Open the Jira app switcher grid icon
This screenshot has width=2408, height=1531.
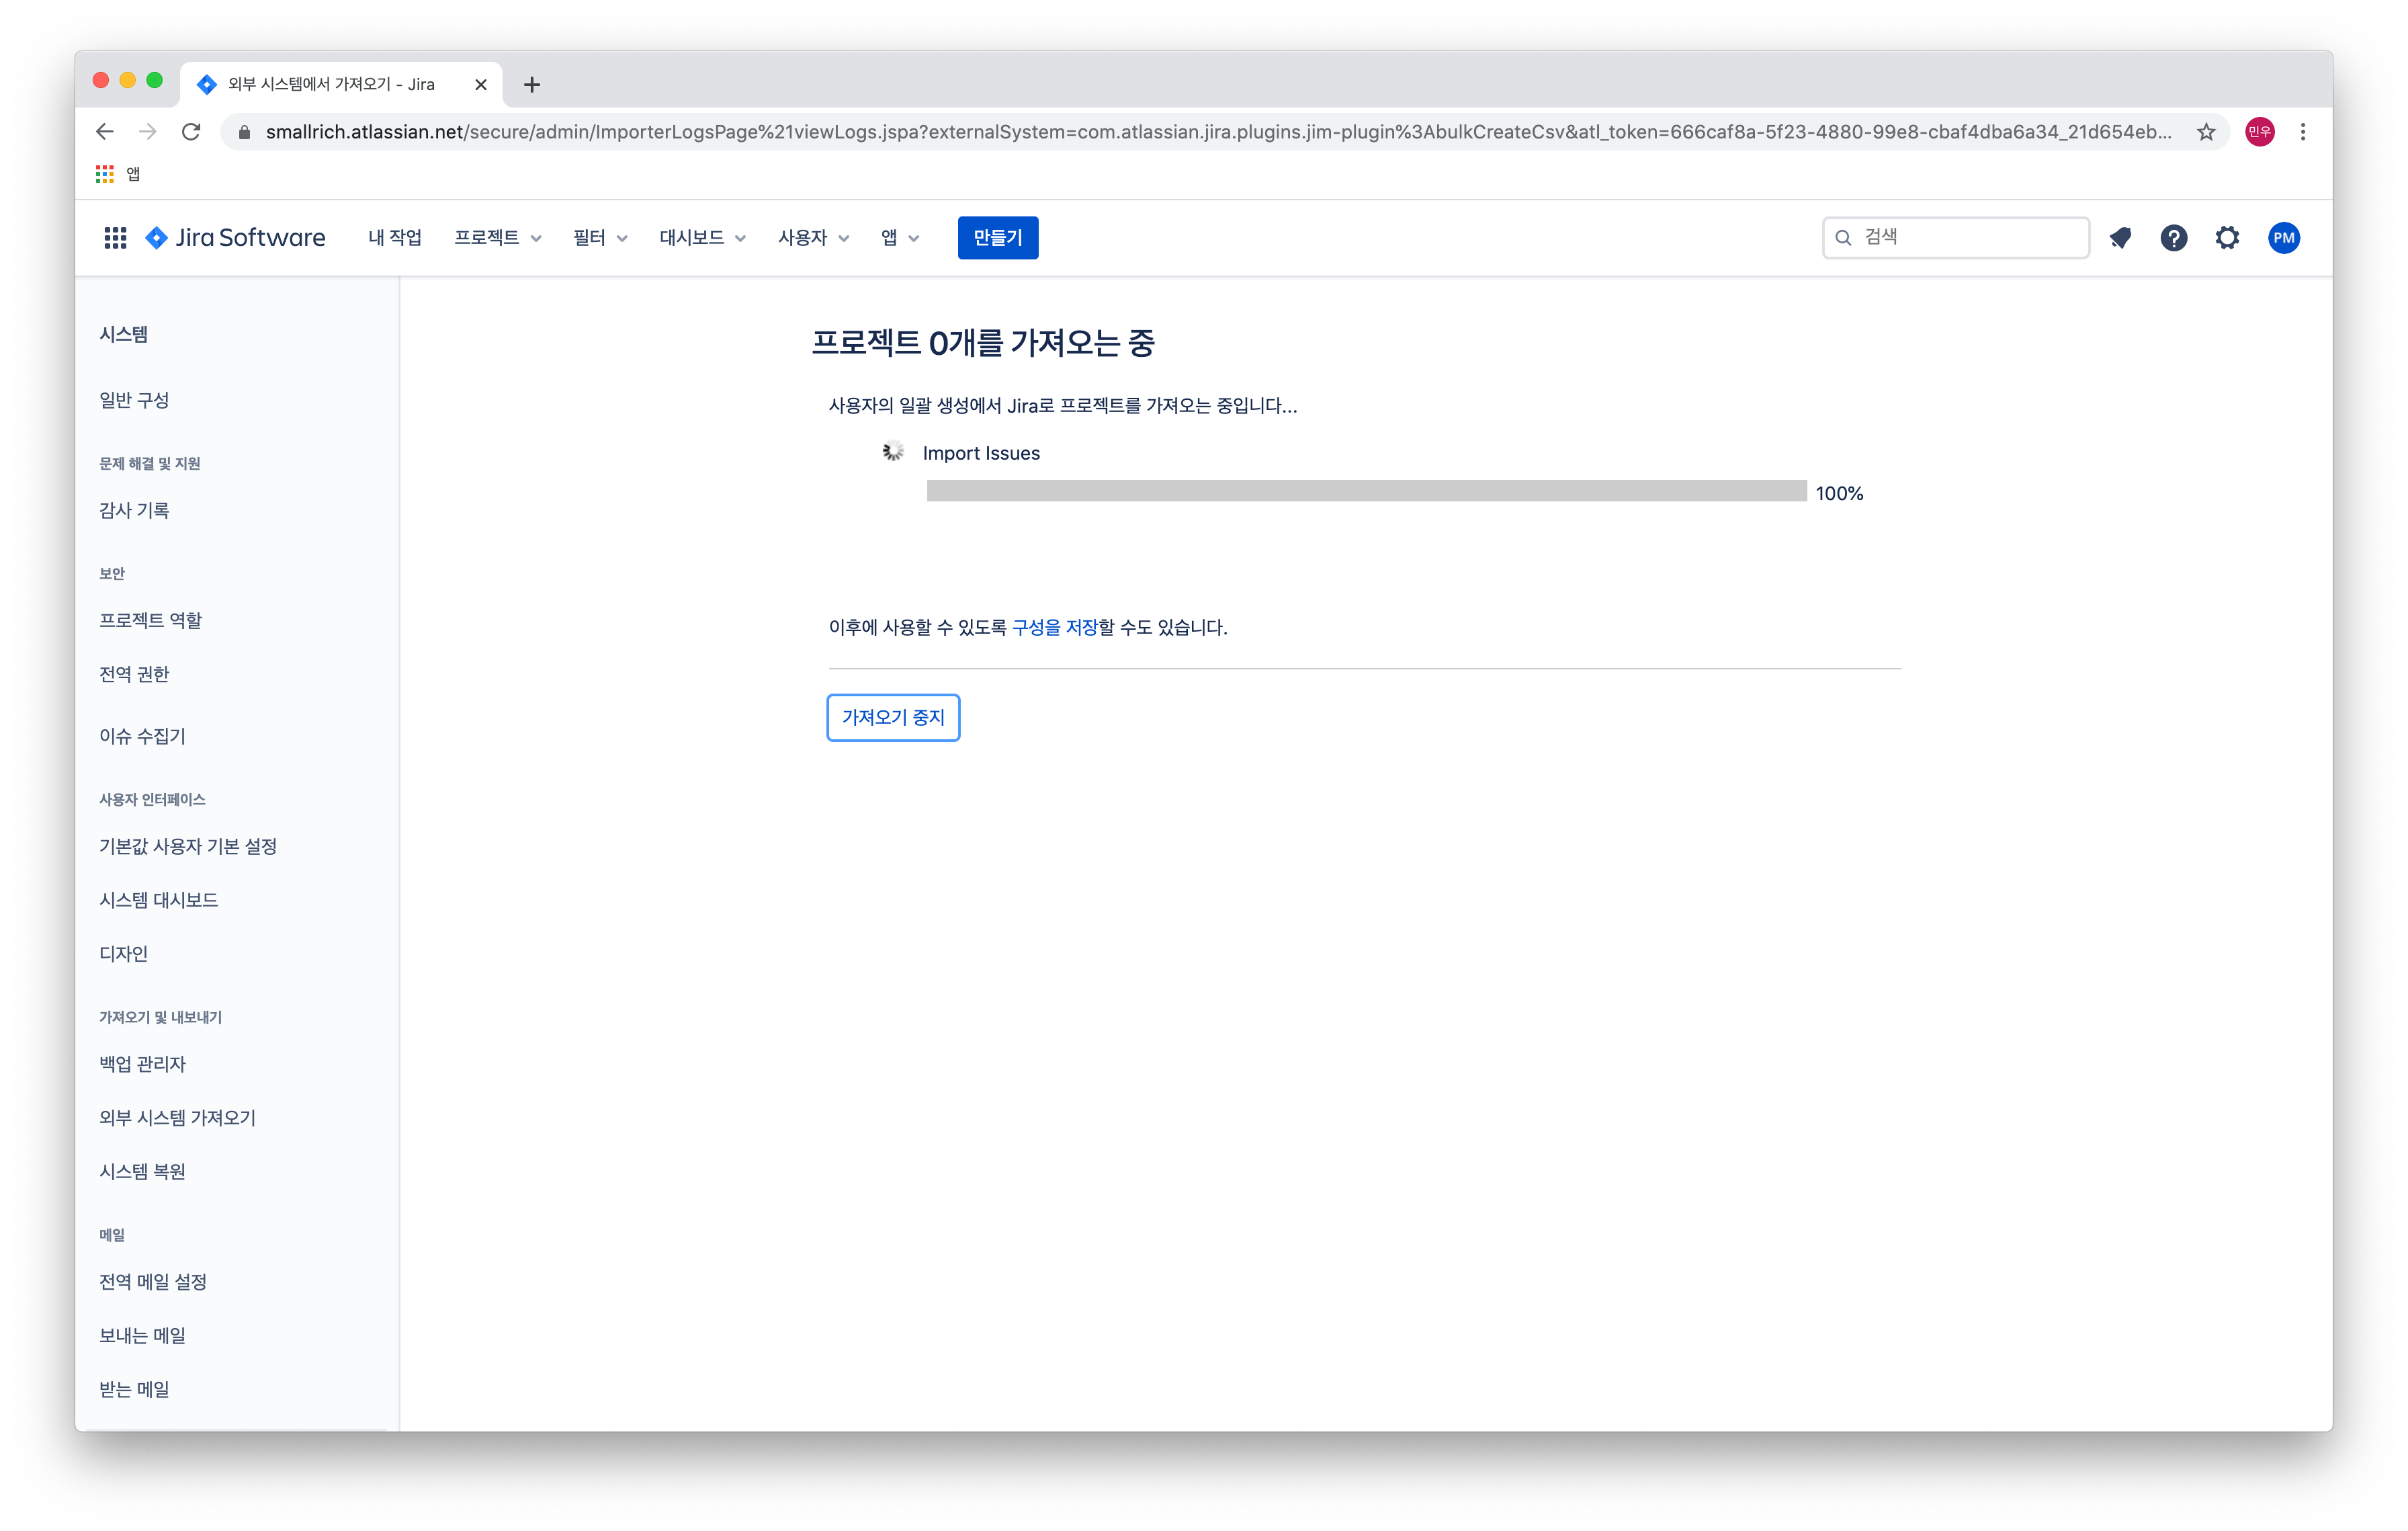[115, 237]
